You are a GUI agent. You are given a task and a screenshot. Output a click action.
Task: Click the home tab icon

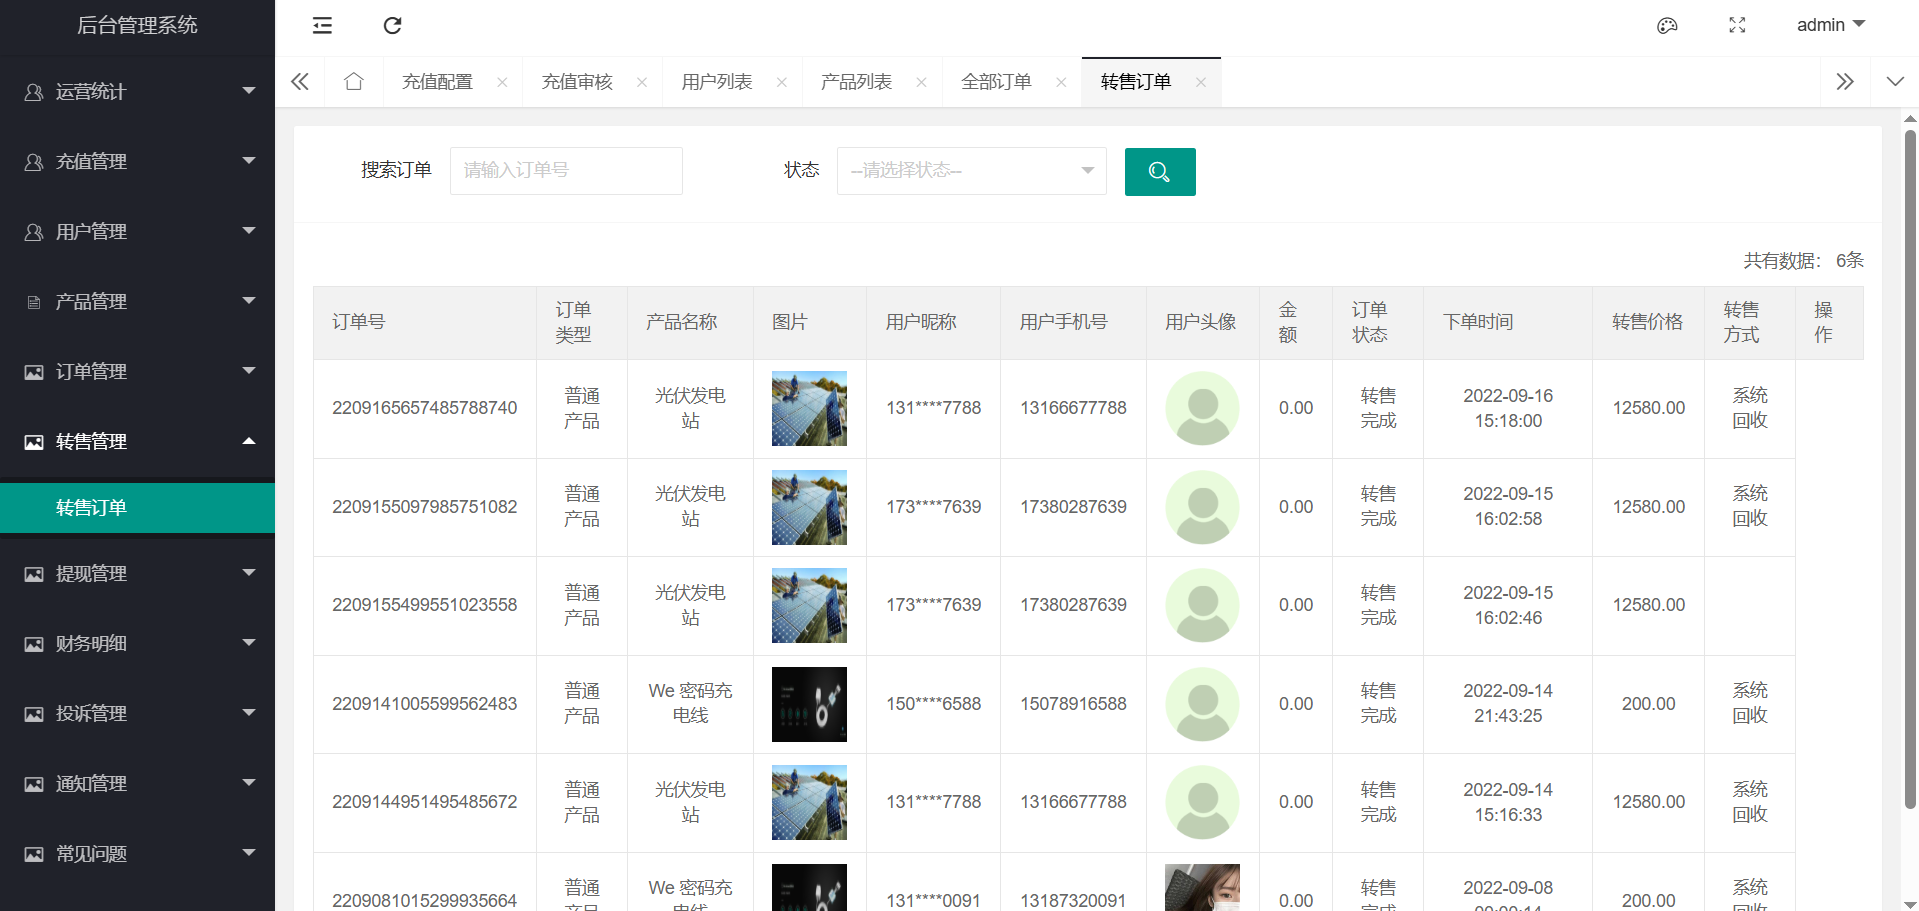354,82
